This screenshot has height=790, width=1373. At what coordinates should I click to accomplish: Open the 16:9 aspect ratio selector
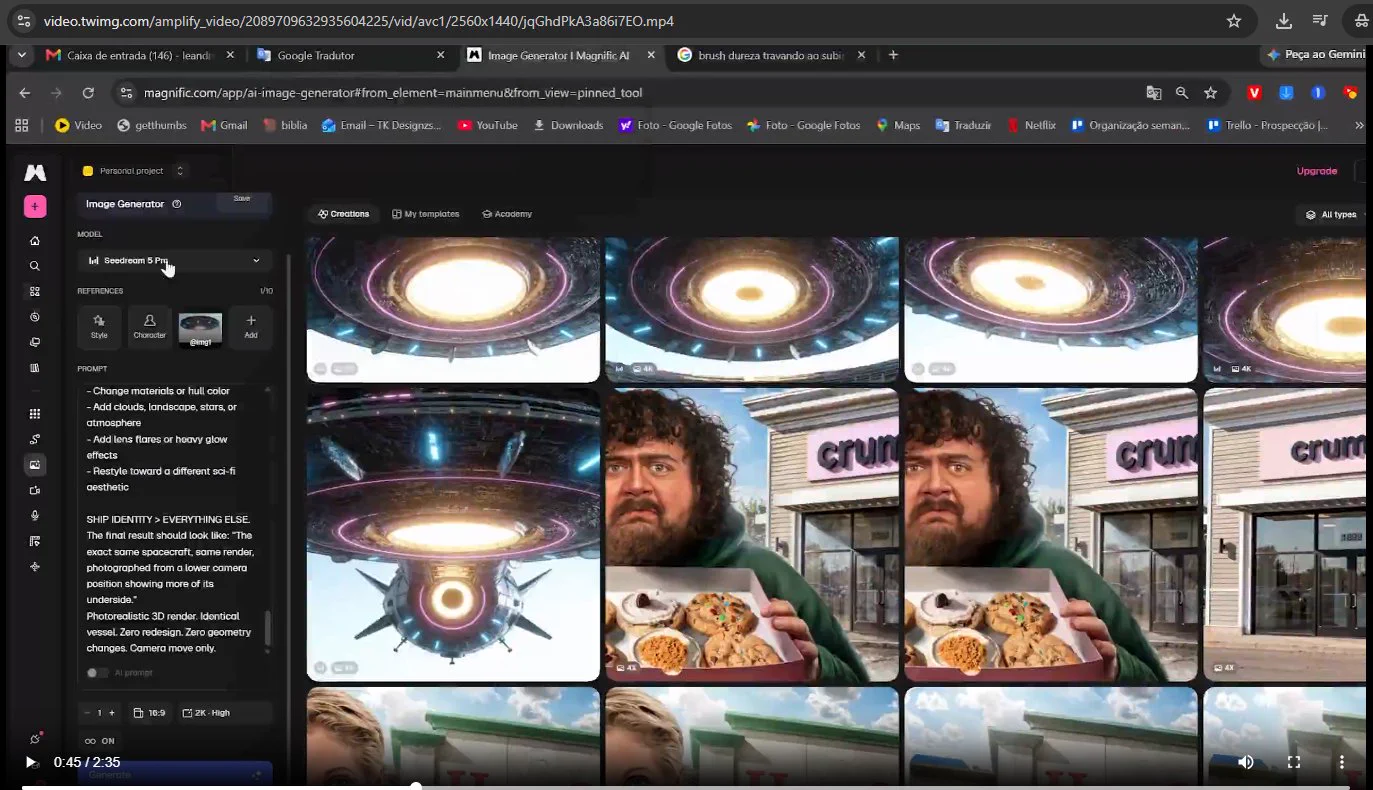[150, 713]
